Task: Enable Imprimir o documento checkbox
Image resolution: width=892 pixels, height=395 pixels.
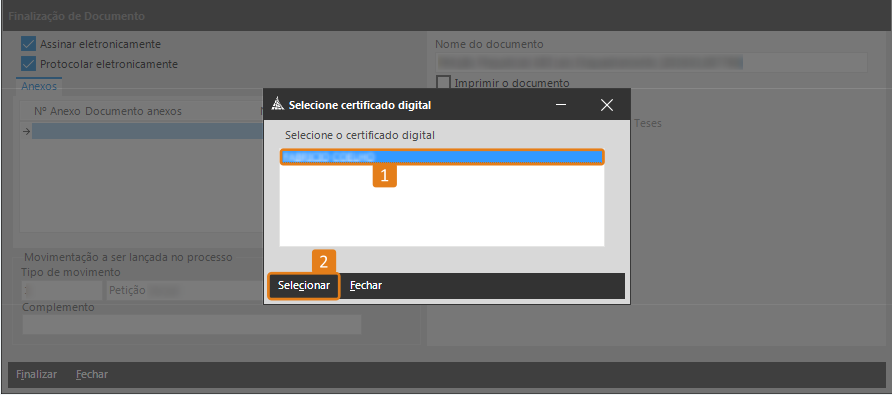Action: [443, 83]
